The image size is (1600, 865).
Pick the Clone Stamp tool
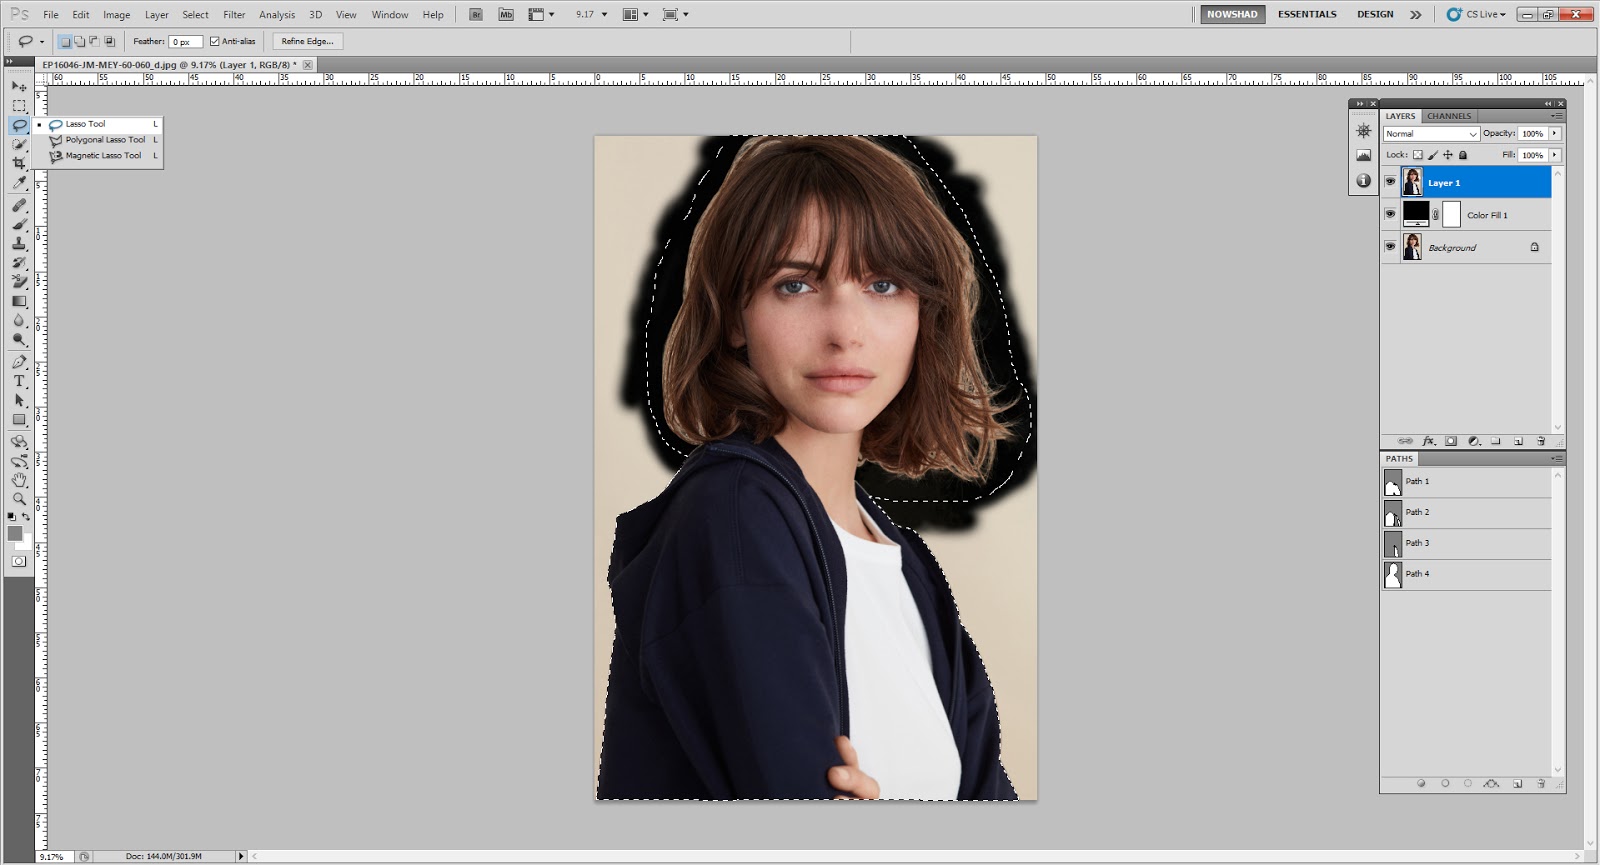(x=19, y=243)
